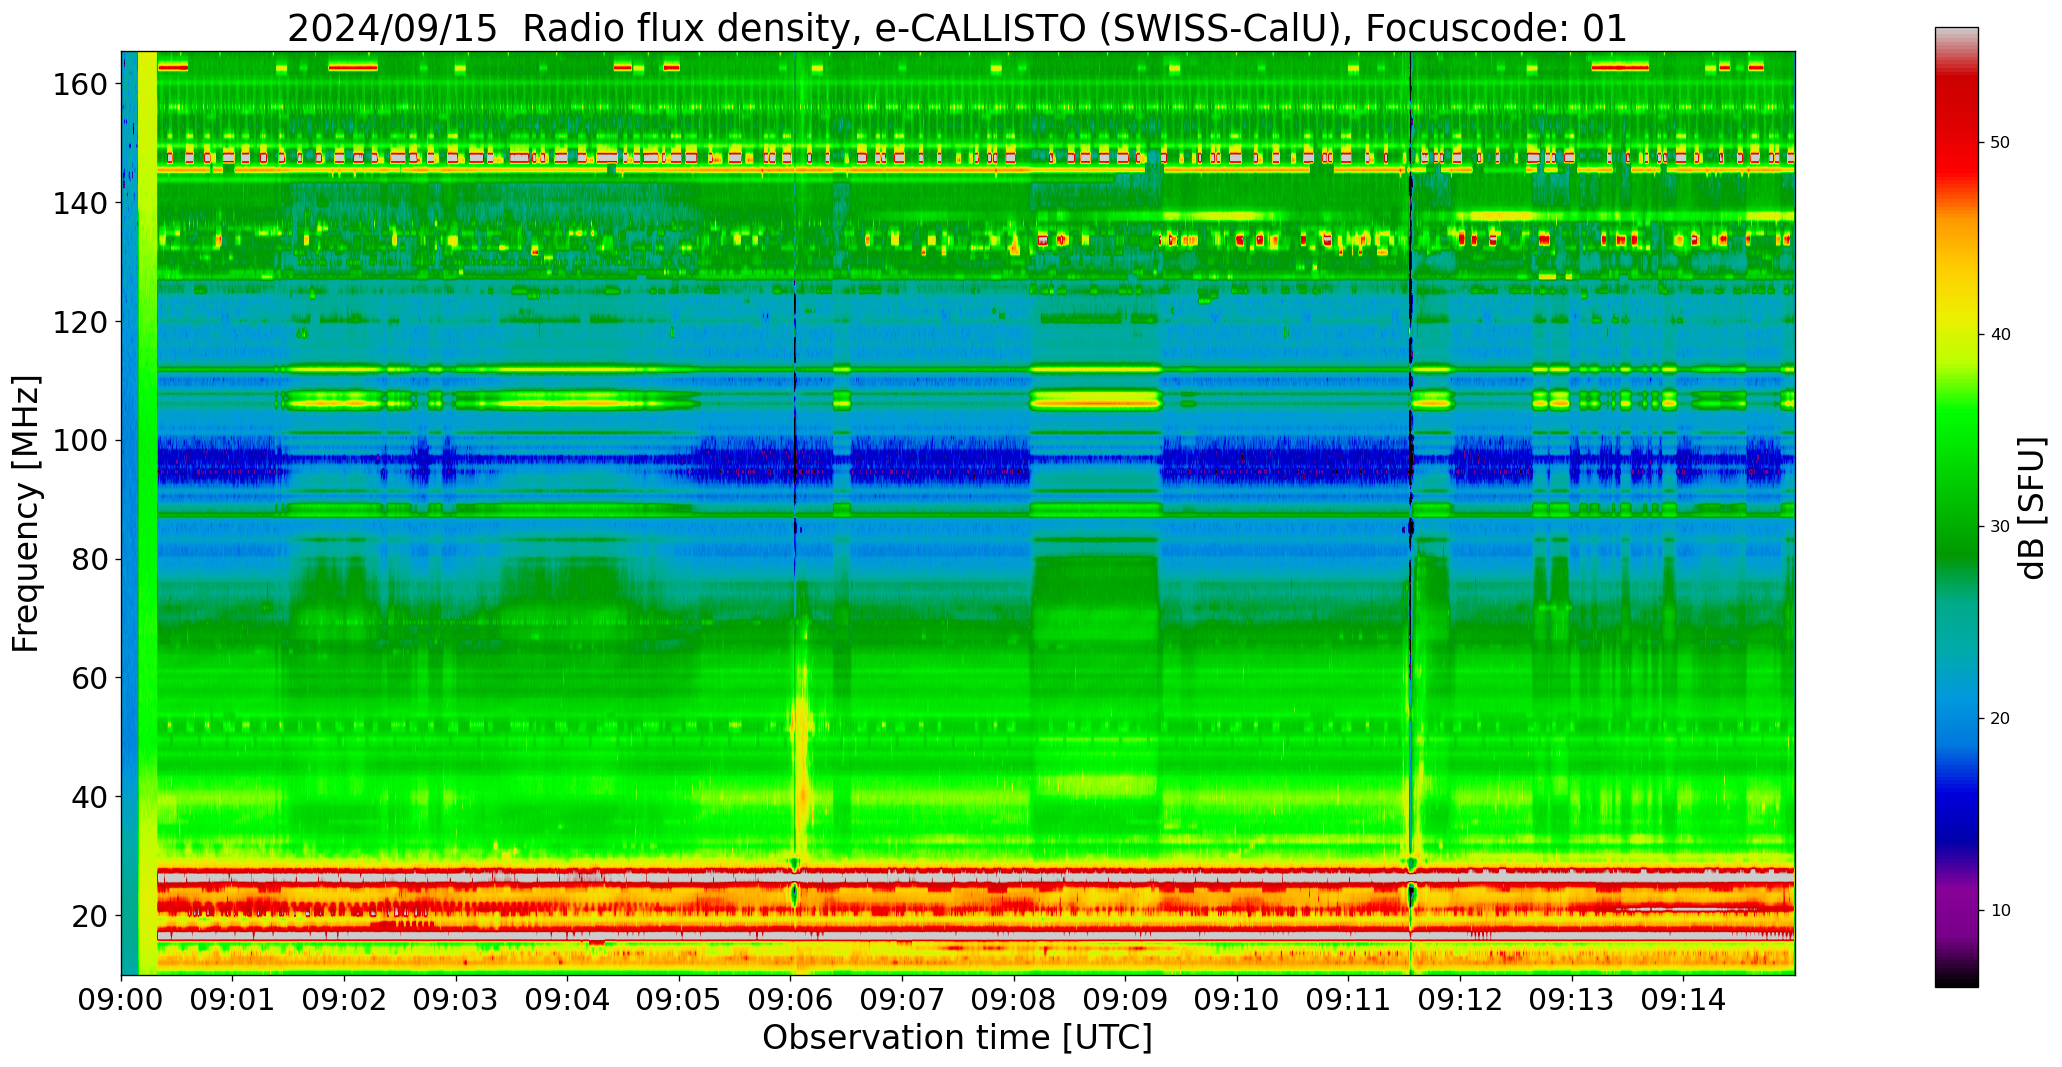This screenshot has height=1067, width=2062.
Task: Click the 40 frequency tick label
Action: tap(88, 797)
